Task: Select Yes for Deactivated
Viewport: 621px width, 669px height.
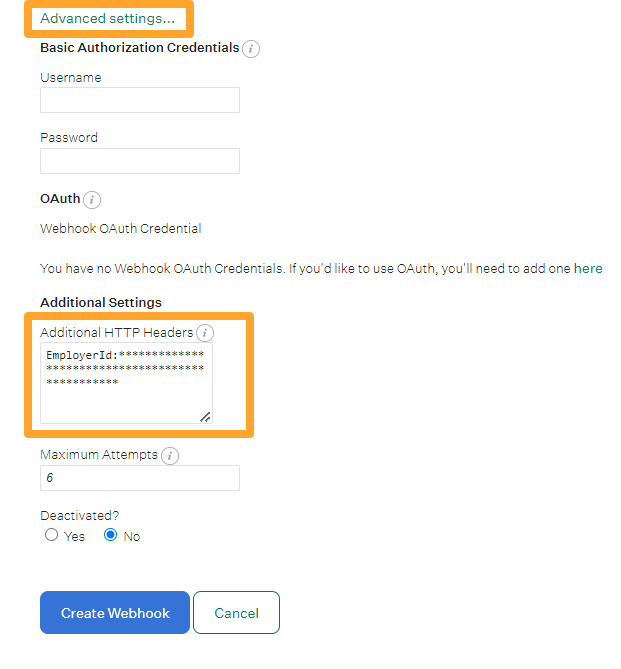Action: (51, 535)
